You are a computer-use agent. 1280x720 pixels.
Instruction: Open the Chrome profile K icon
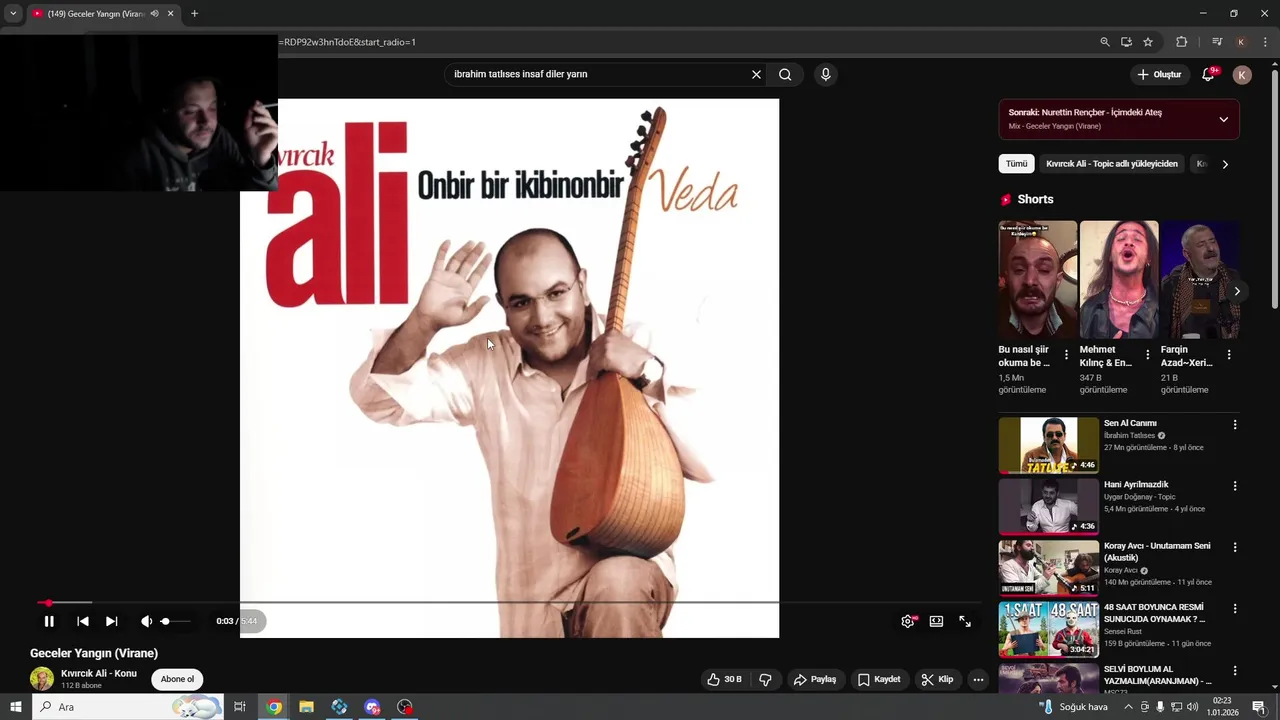(1241, 42)
